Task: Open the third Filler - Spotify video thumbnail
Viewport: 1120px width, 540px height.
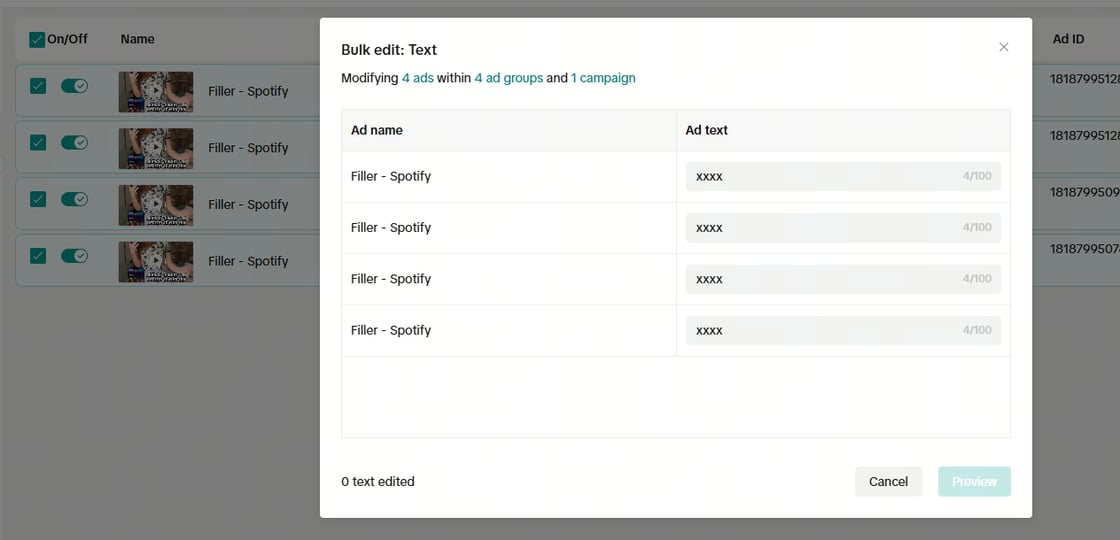Action: 156,205
